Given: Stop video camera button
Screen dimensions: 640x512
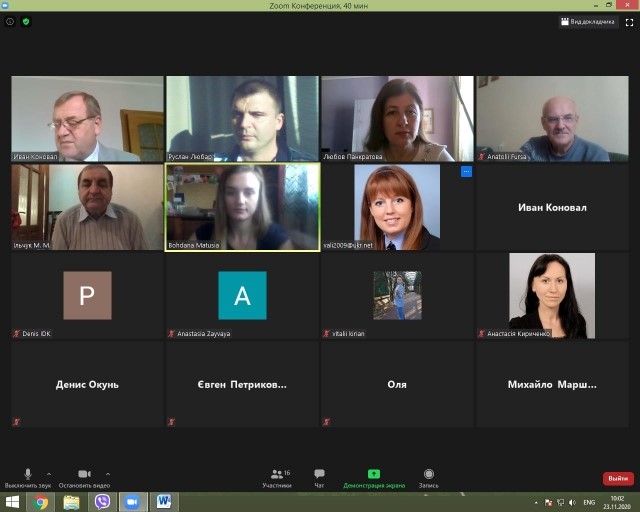Looking at the screenshot, I should [84, 478].
